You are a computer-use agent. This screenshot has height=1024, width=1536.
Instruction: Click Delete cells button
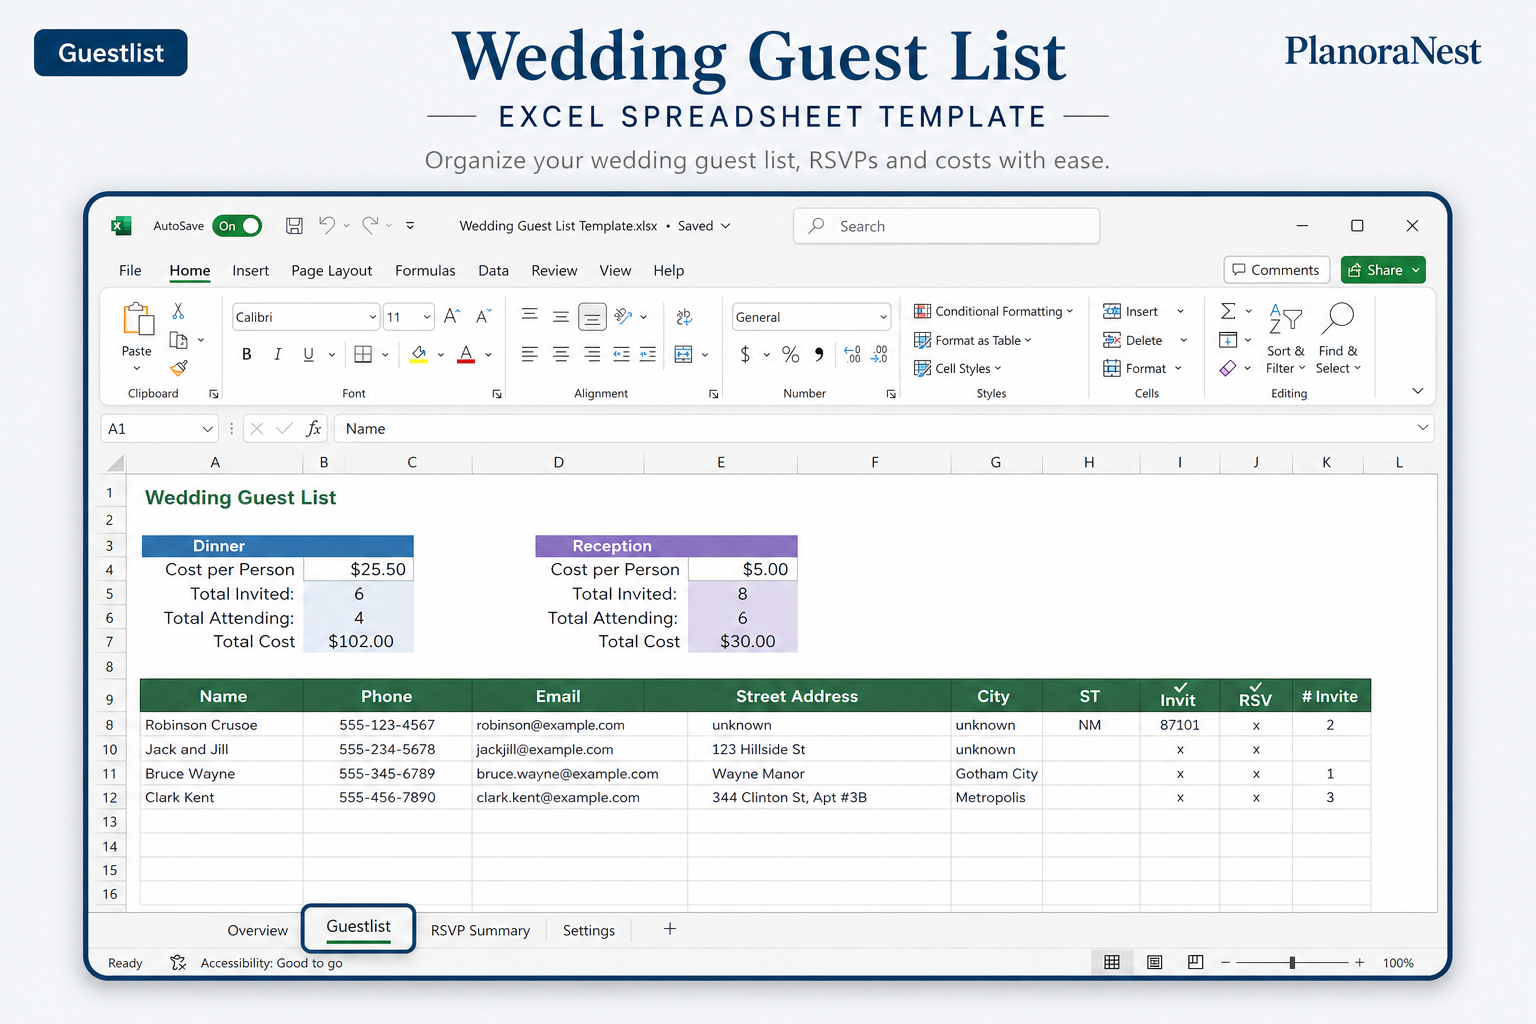click(x=1145, y=340)
